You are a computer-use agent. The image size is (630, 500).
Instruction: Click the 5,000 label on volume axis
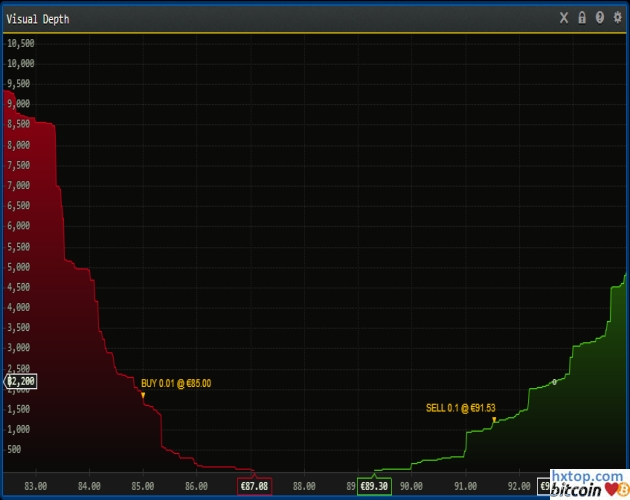pyautogui.click(x=20, y=267)
